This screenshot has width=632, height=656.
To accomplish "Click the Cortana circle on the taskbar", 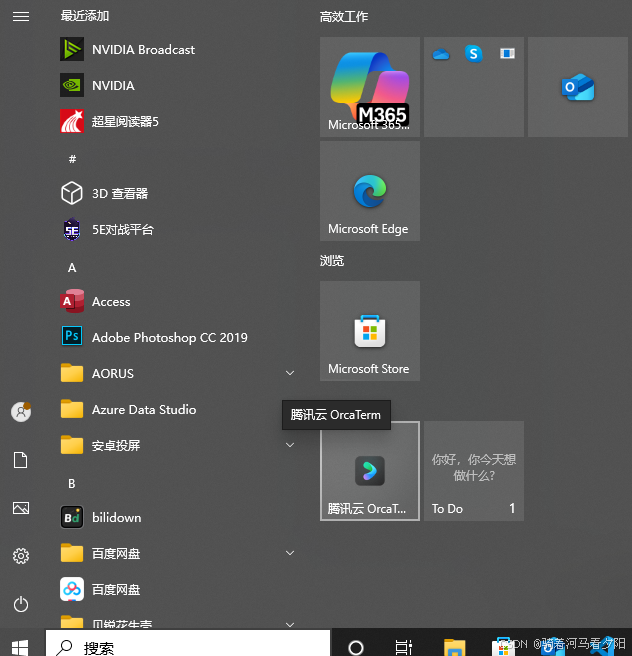I will coord(356,647).
